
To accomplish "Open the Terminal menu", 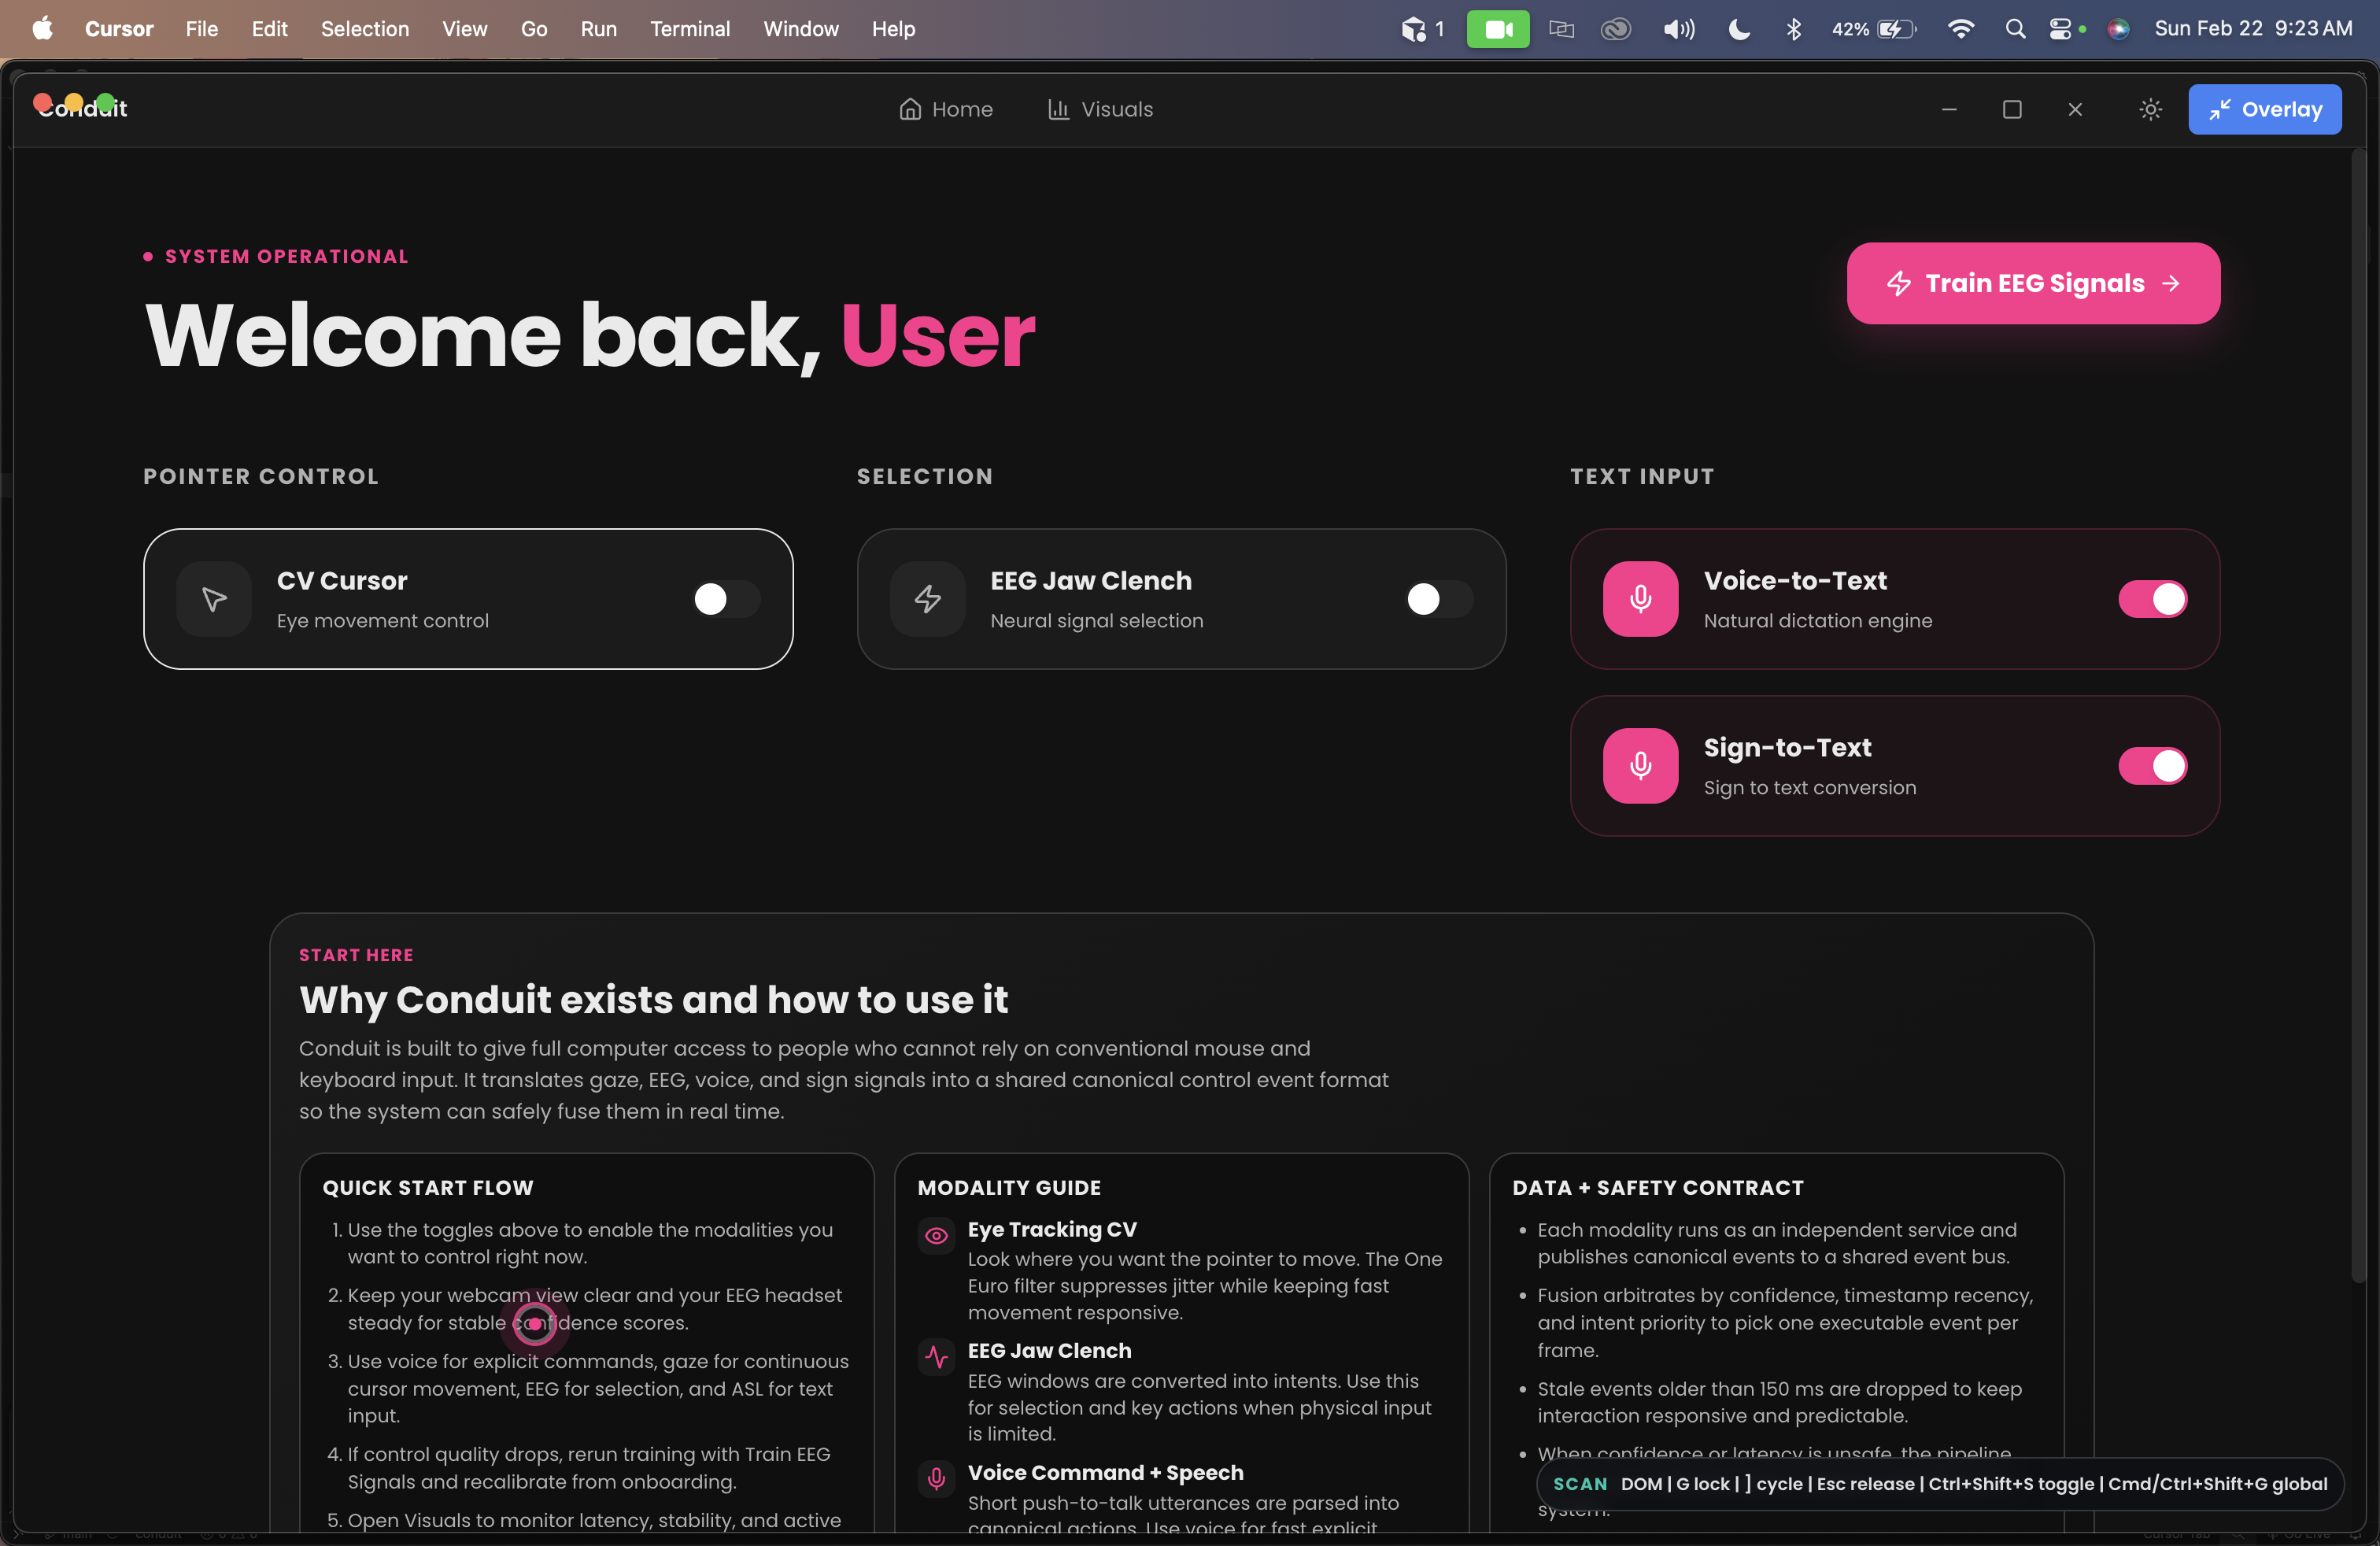I will (689, 29).
